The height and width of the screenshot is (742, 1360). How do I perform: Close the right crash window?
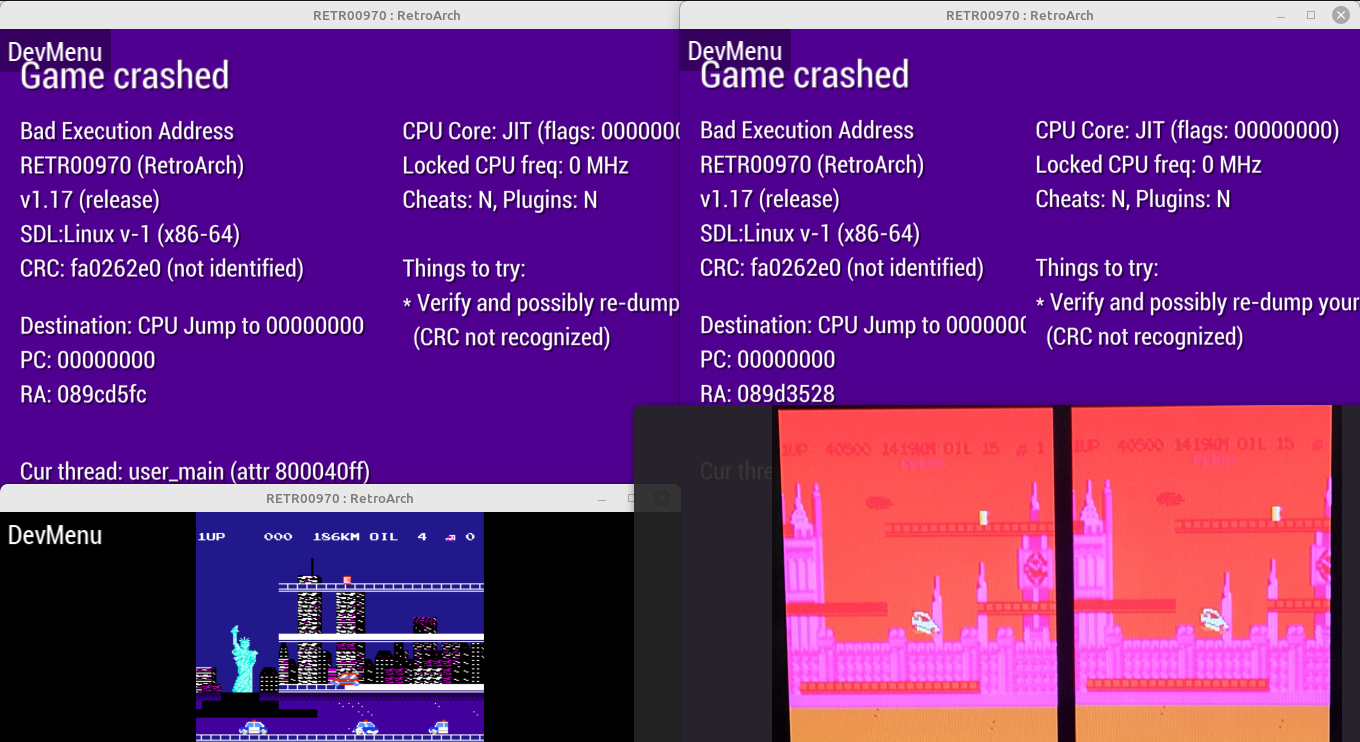[1341, 15]
